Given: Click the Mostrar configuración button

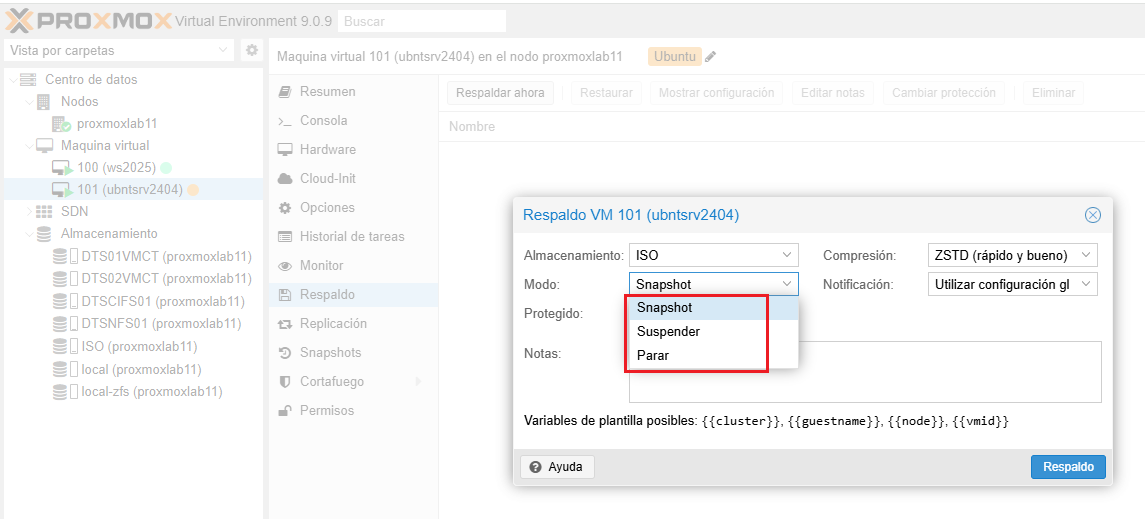Looking at the screenshot, I should [716, 93].
